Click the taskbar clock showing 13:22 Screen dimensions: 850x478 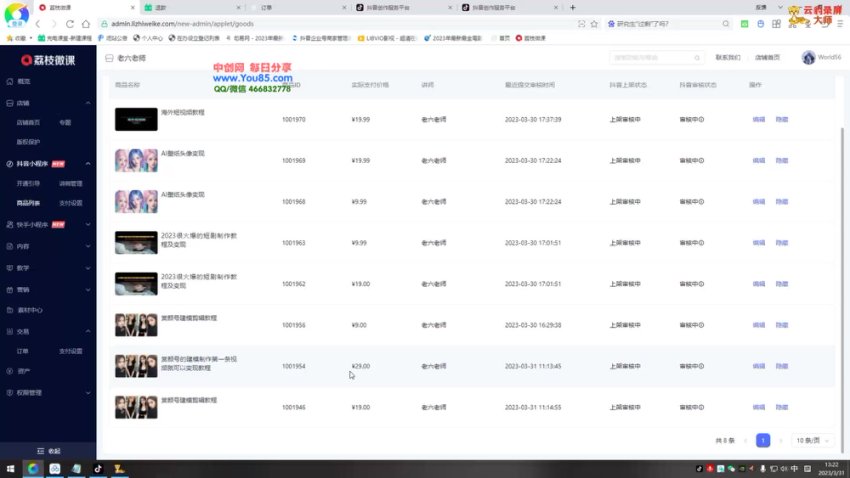coord(831,469)
